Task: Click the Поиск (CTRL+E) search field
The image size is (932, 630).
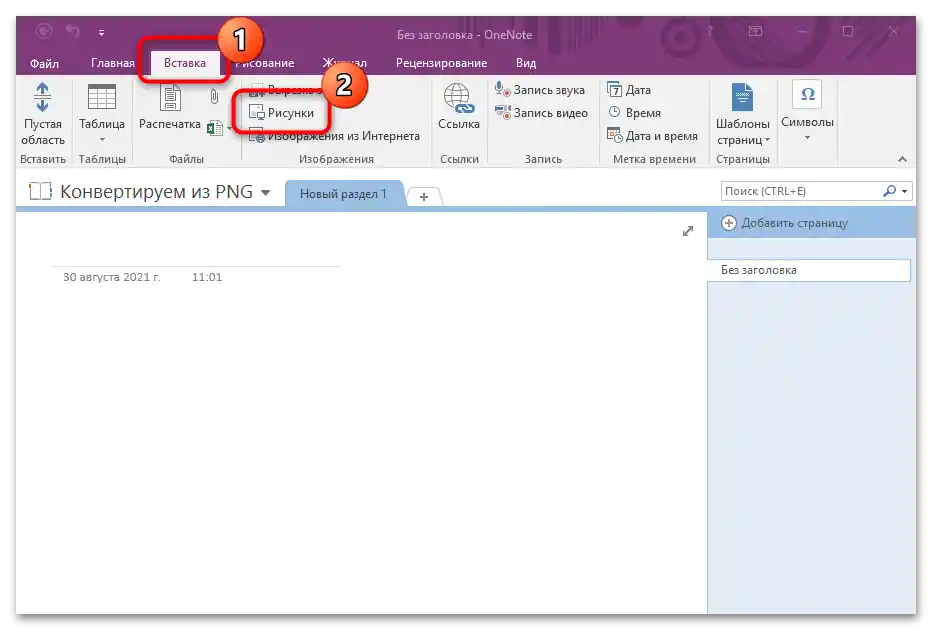Action: pos(801,191)
